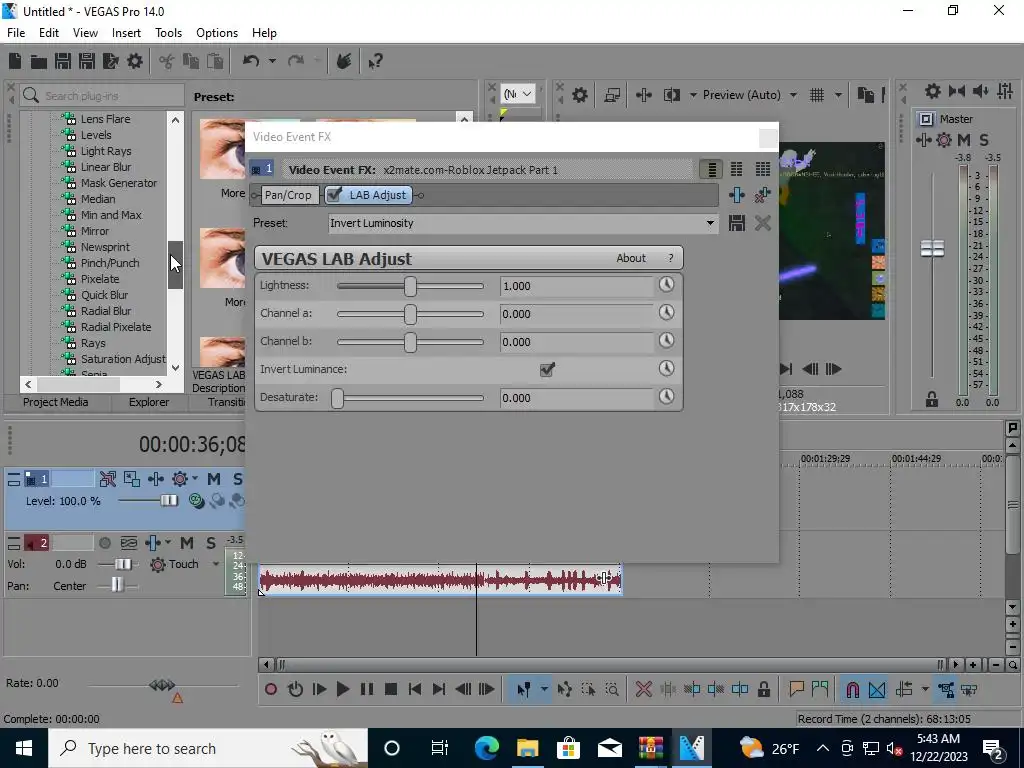Image resolution: width=1024 pixels, height=768 pixels.
Task: Click Dim Output speaker icon in Master
Action: 980,91
